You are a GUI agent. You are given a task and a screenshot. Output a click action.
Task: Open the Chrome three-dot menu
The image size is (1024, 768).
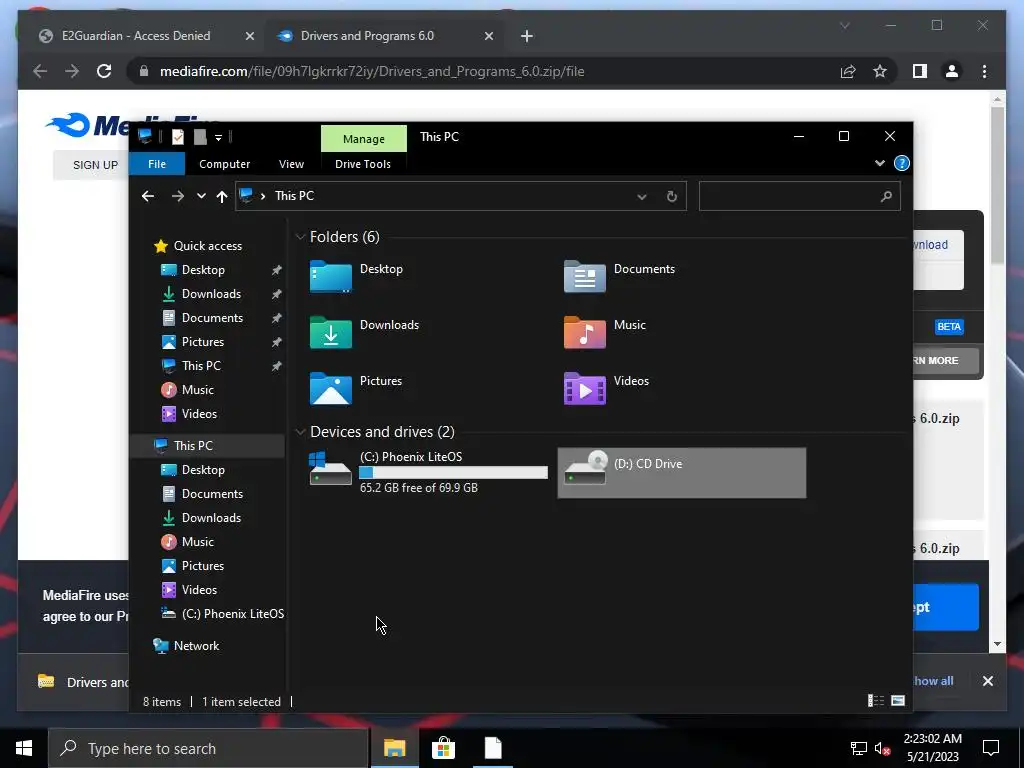click(984, 71)
